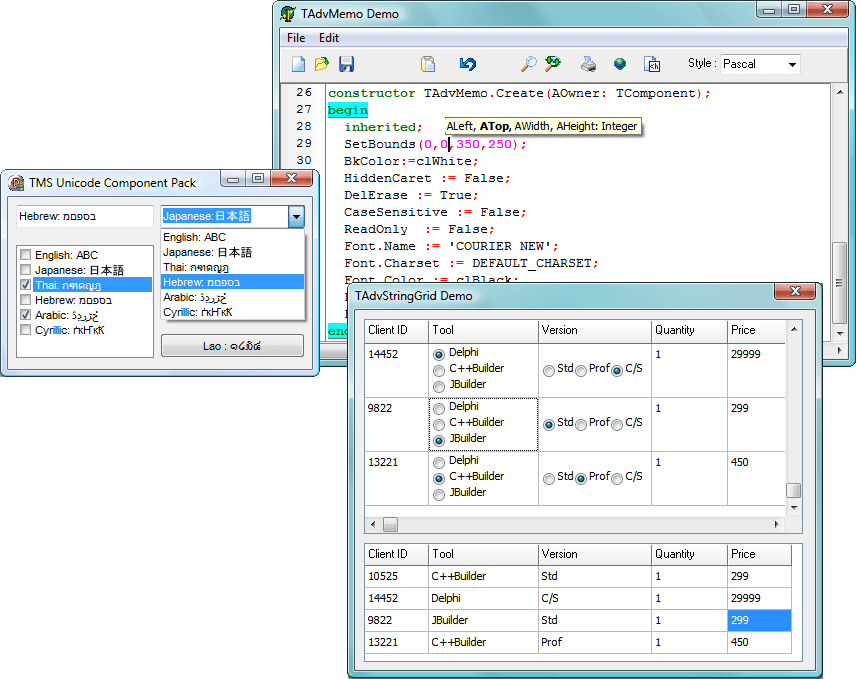Check the Japanese checkbox in the checklist

pos(25,270)
